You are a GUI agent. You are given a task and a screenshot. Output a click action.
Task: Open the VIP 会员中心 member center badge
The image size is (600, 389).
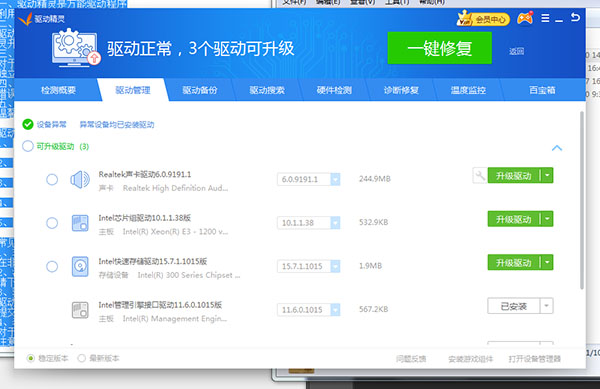coord(483,18)
